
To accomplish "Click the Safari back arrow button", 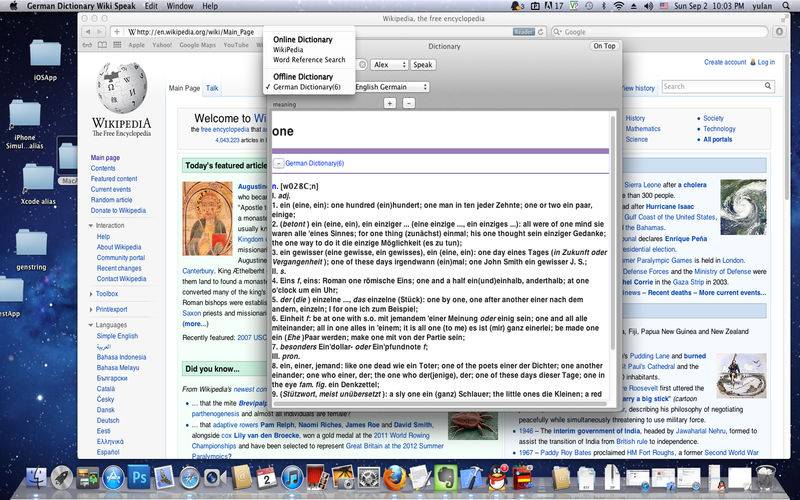I will coord(88,32).
